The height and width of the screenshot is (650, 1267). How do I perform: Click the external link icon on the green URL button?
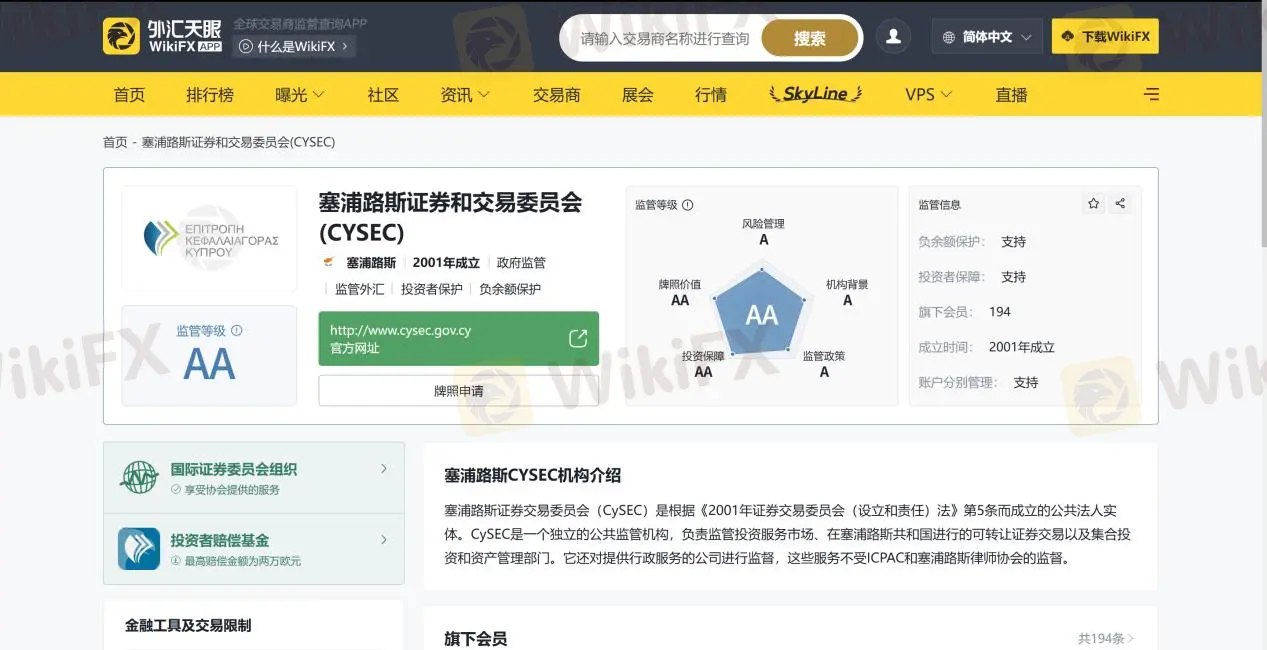coord(578,338)
